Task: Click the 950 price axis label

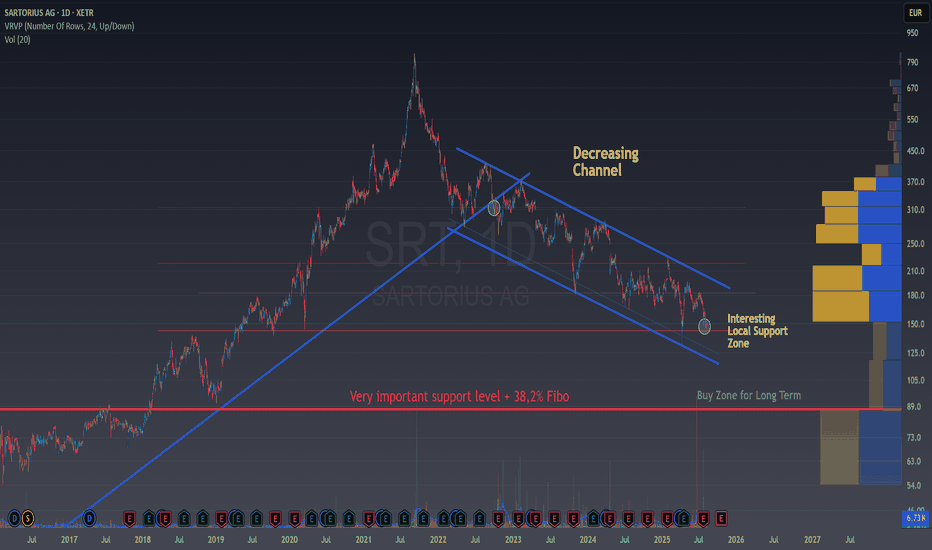Action: point(912,33)
